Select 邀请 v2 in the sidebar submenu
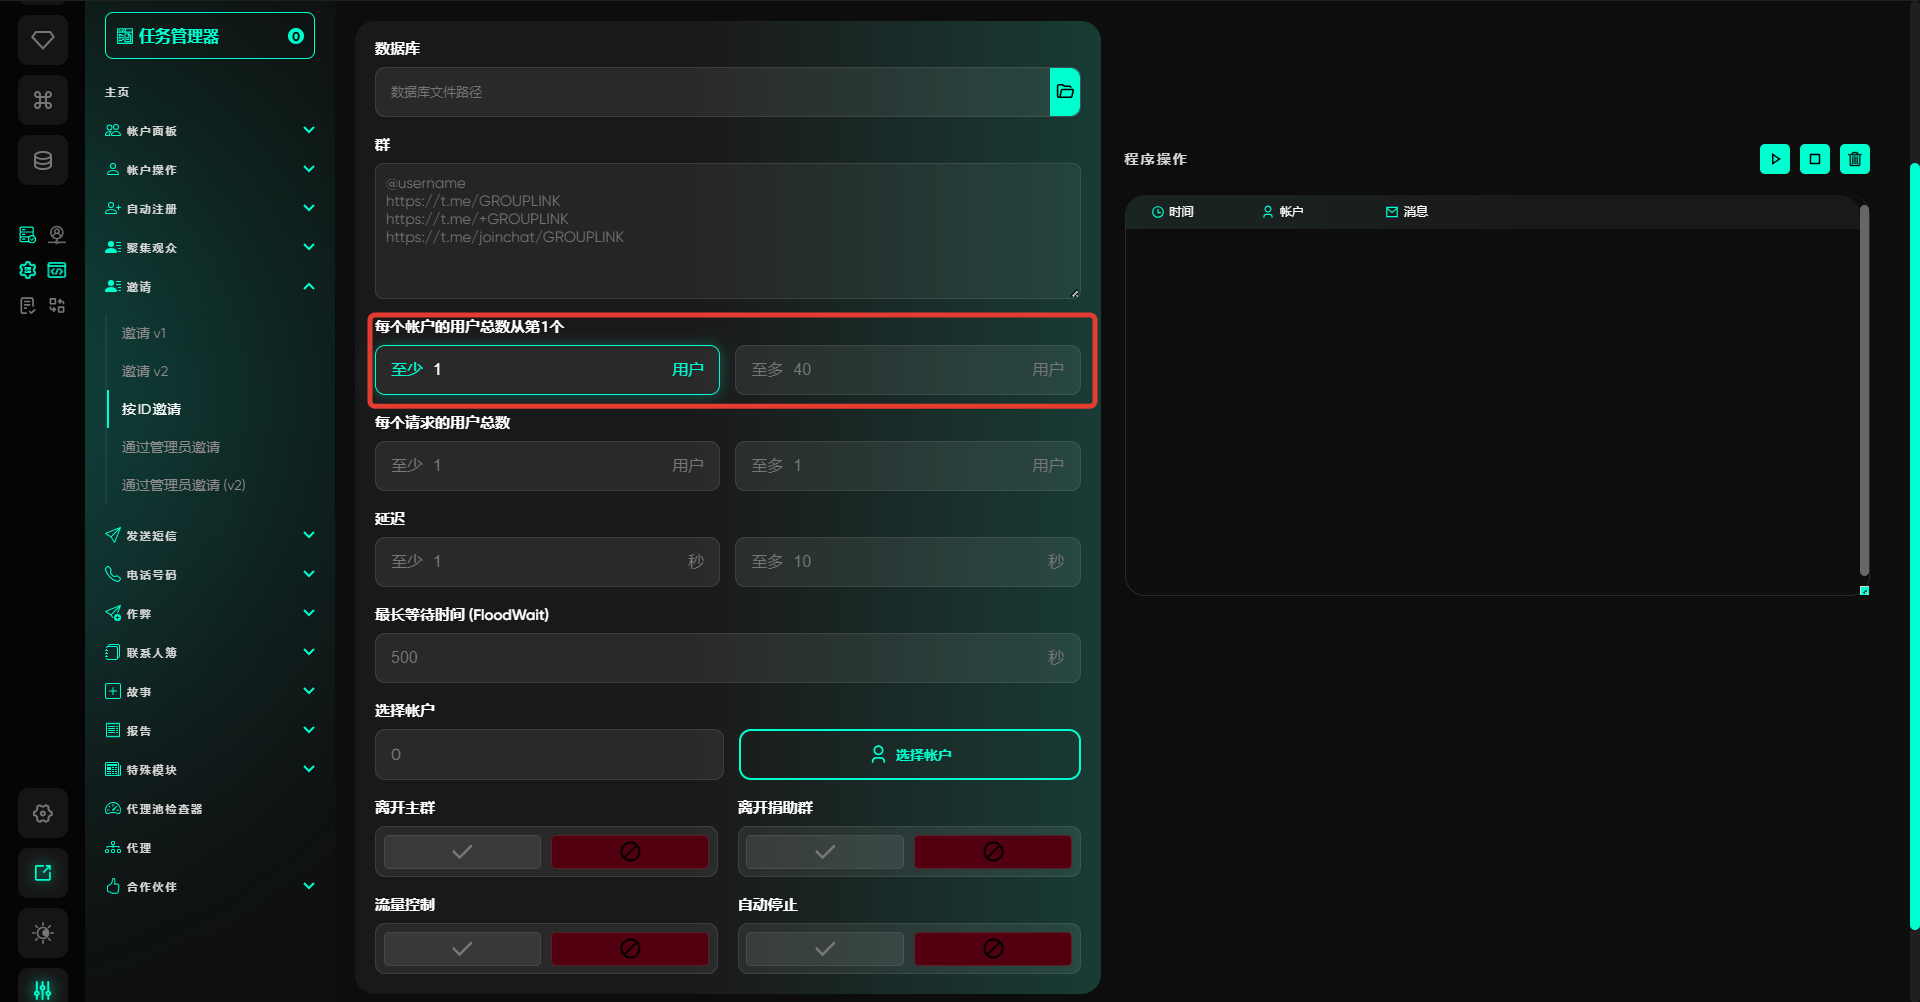 (x=145, y=371)
